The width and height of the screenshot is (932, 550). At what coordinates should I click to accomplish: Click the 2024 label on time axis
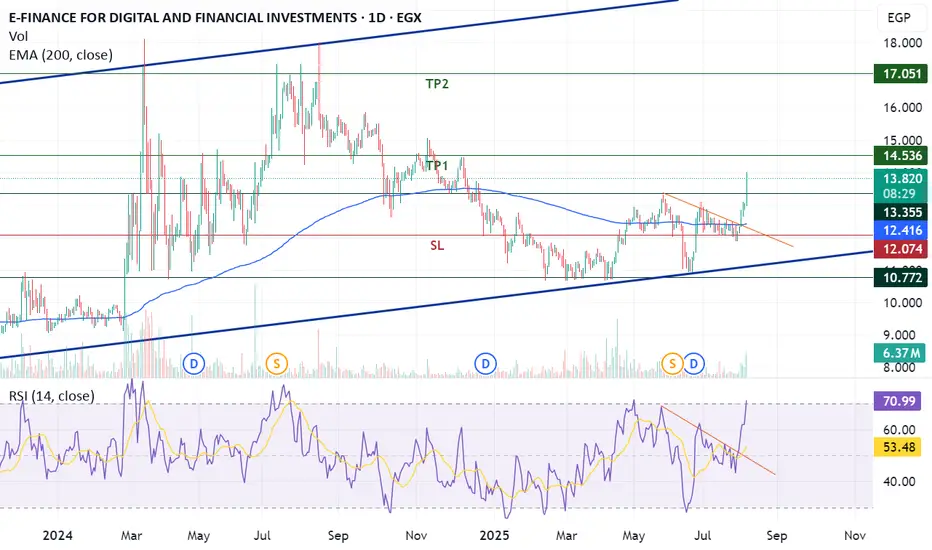58,535
